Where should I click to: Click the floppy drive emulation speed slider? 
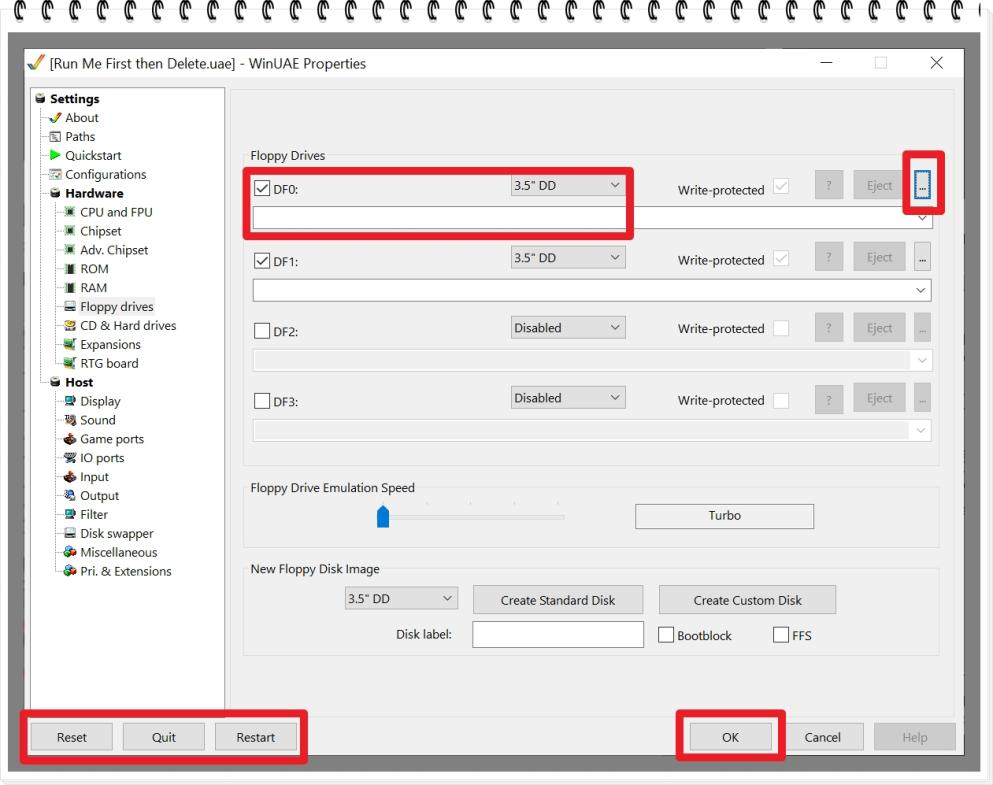pyautogui.click(x=382, y=517)
